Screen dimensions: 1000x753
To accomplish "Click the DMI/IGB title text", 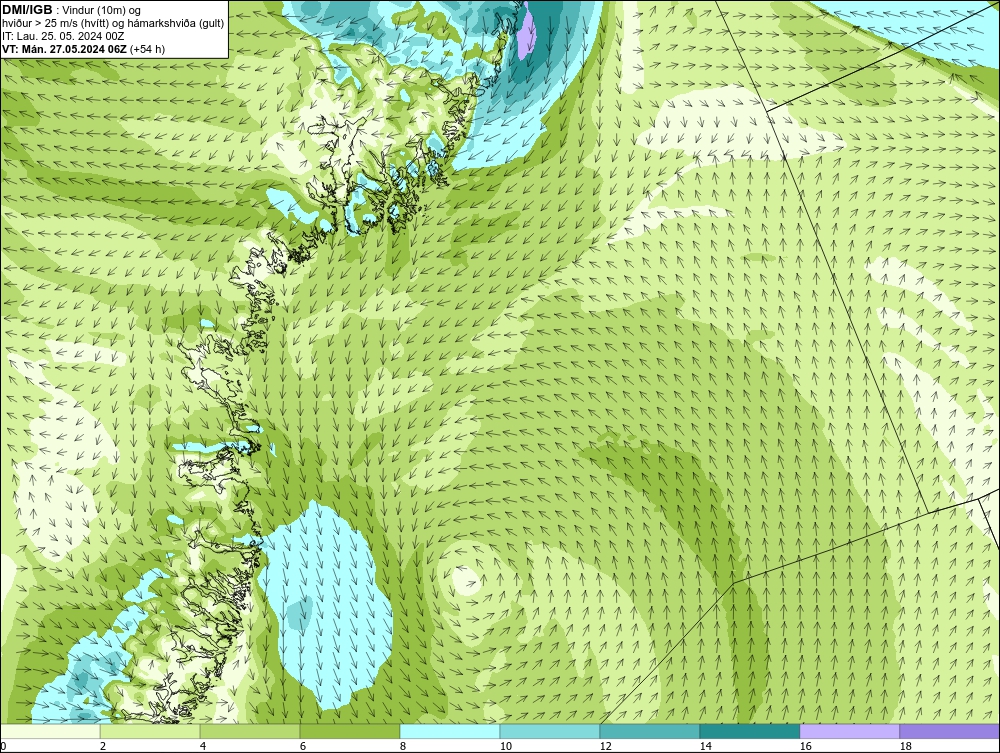I will [27, 10].
